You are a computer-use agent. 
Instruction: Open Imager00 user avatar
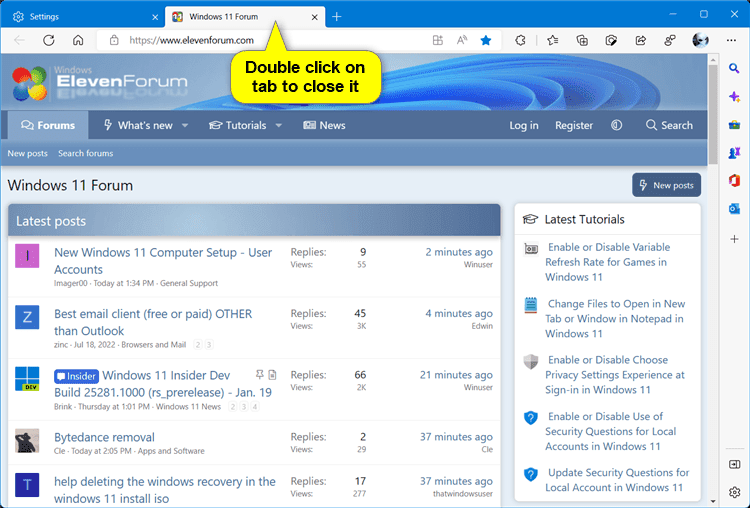27,256
